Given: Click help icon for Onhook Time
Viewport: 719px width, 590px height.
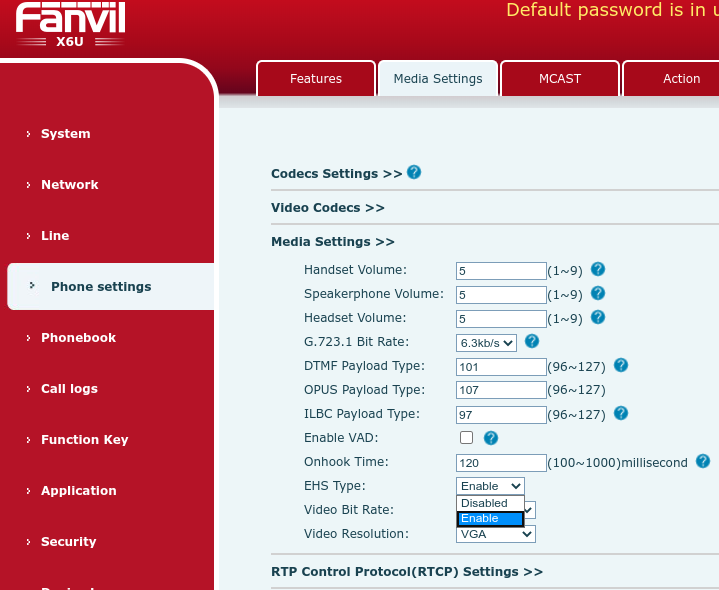Looking at the screenshot, I should [702, 461].
